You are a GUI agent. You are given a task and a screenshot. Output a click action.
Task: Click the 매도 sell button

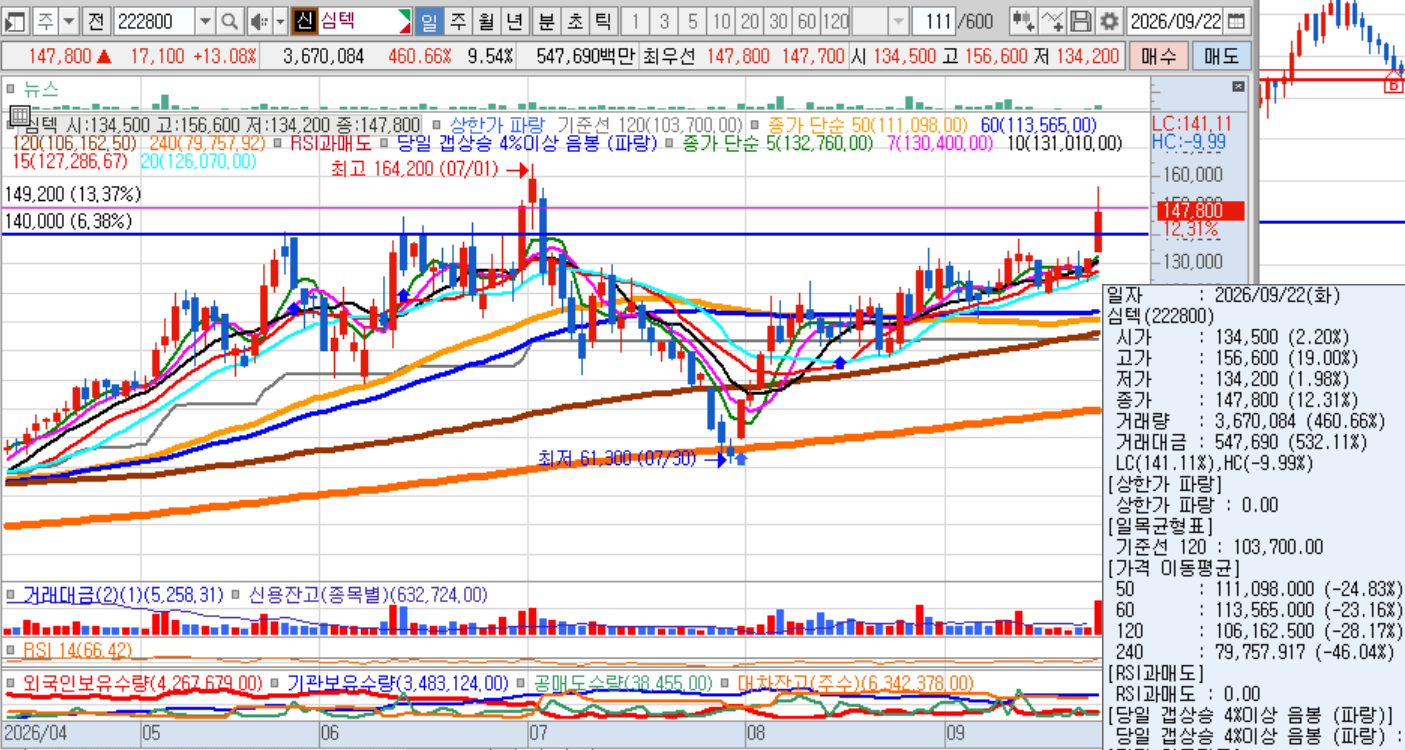1221,56
